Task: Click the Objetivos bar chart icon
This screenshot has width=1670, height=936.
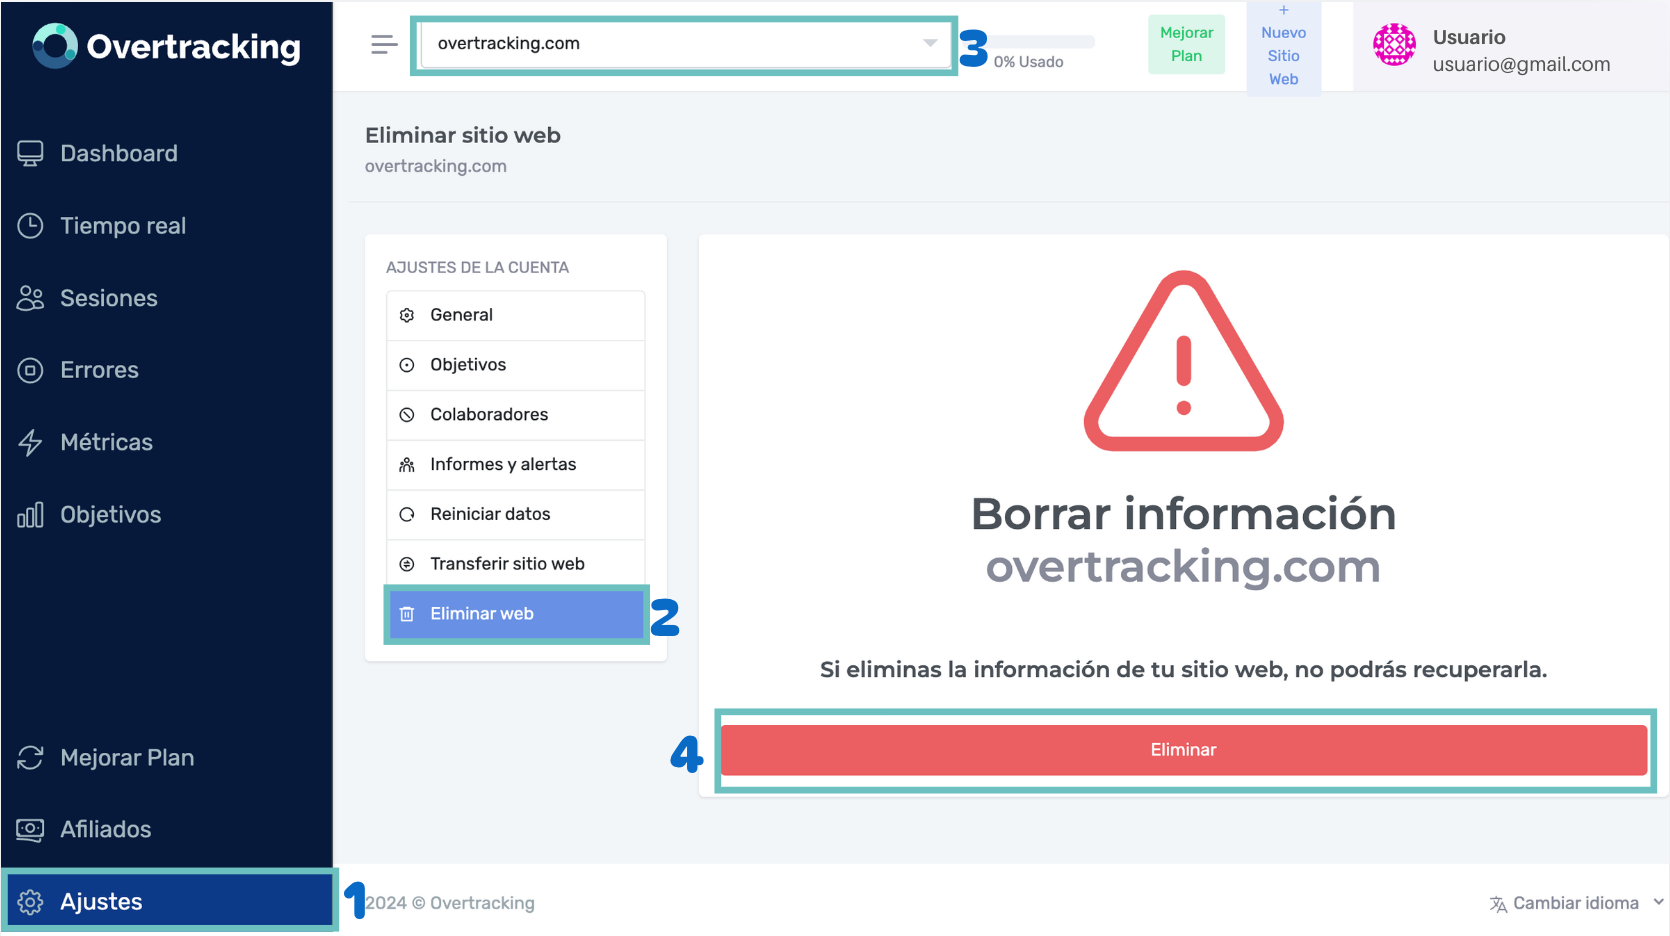Action: pyautogui.click(x=31, y=515)
